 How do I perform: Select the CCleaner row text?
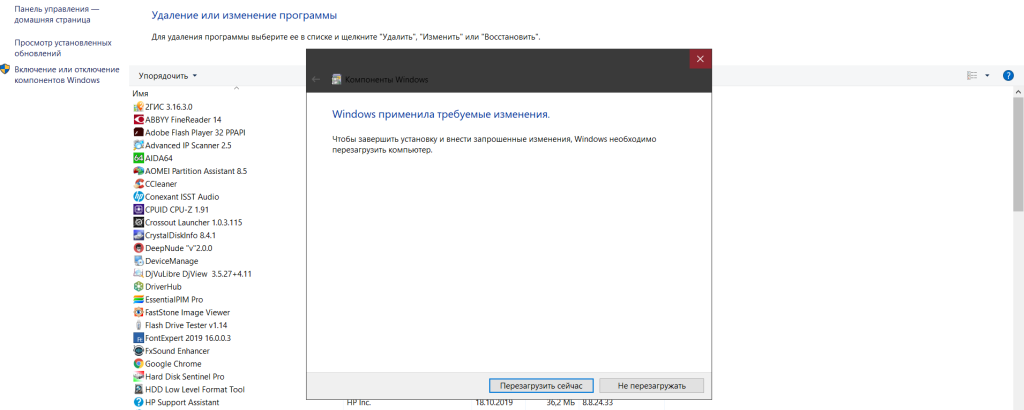pyautogui.click(x=161, y=183)
